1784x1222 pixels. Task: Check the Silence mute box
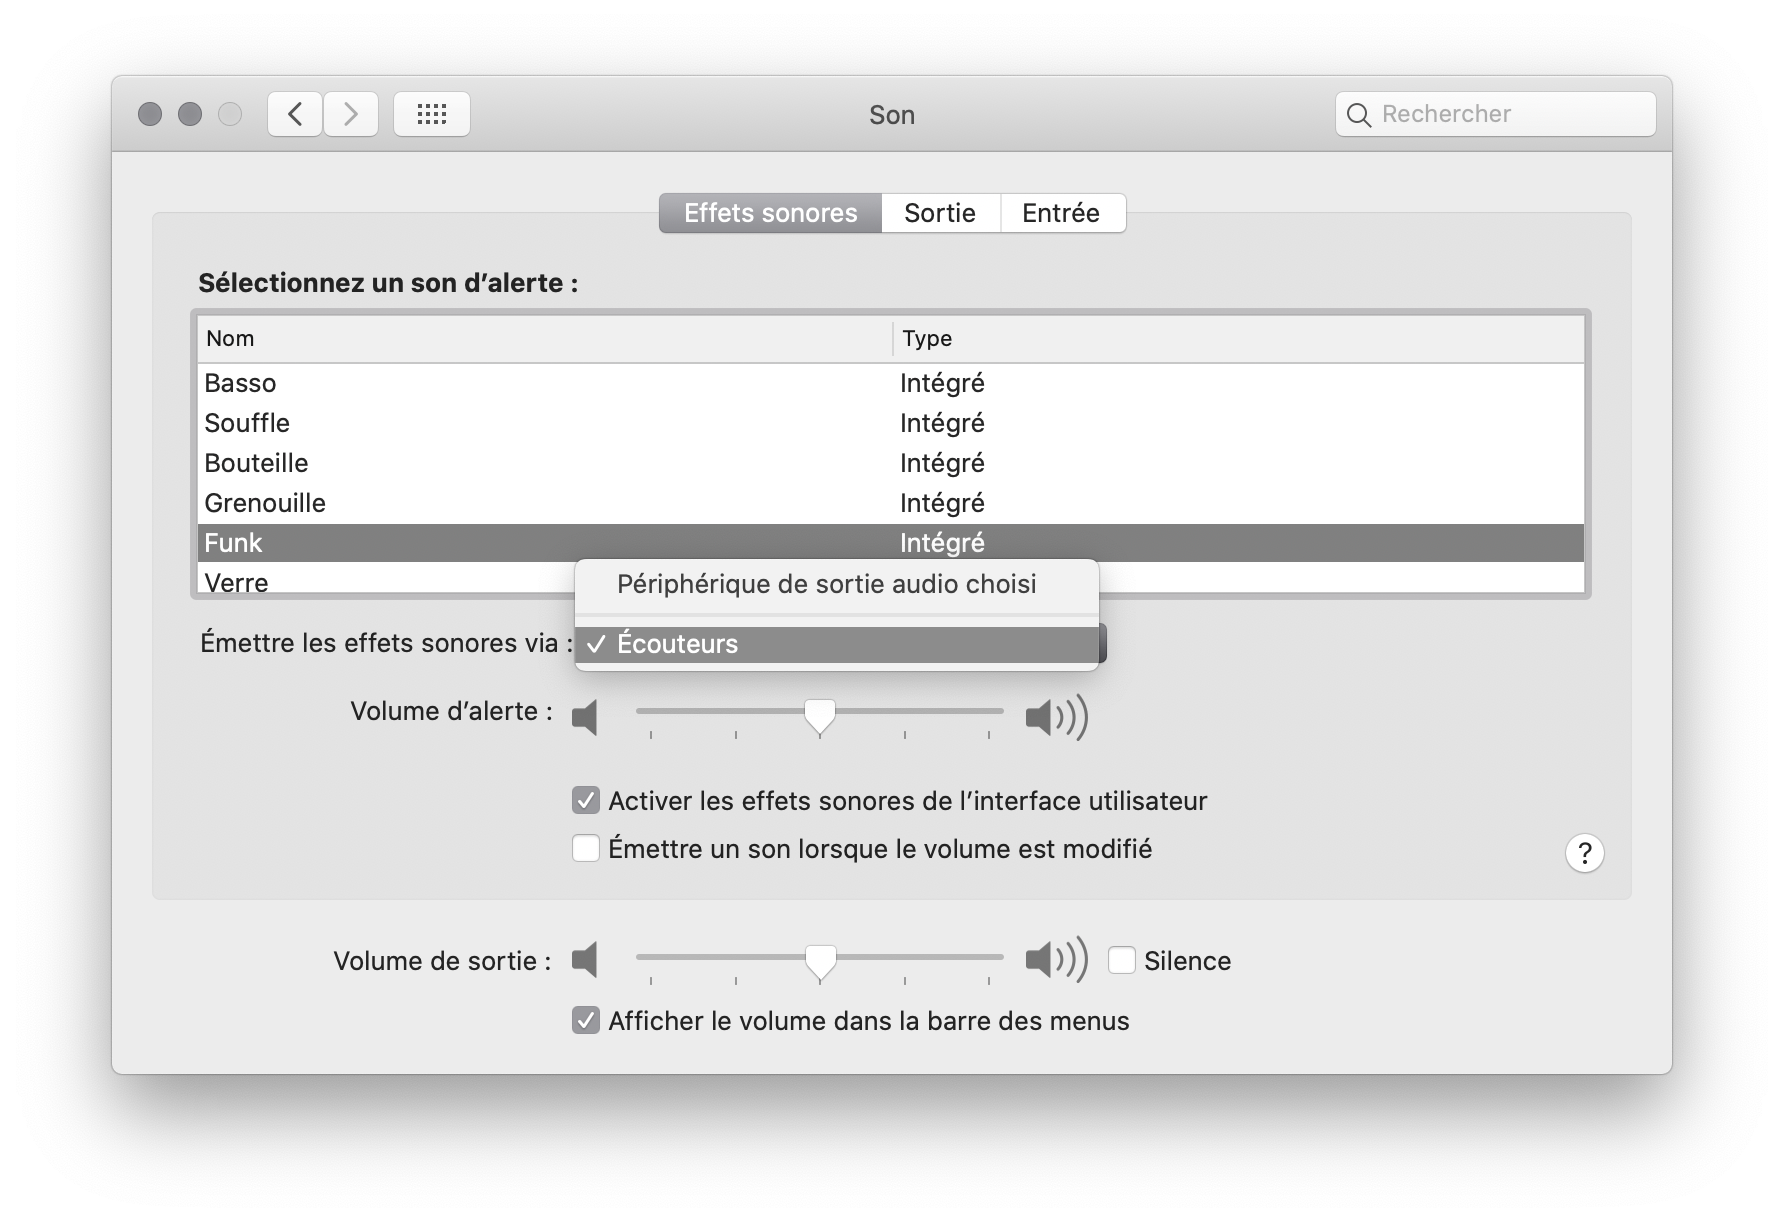[1122, 960]
